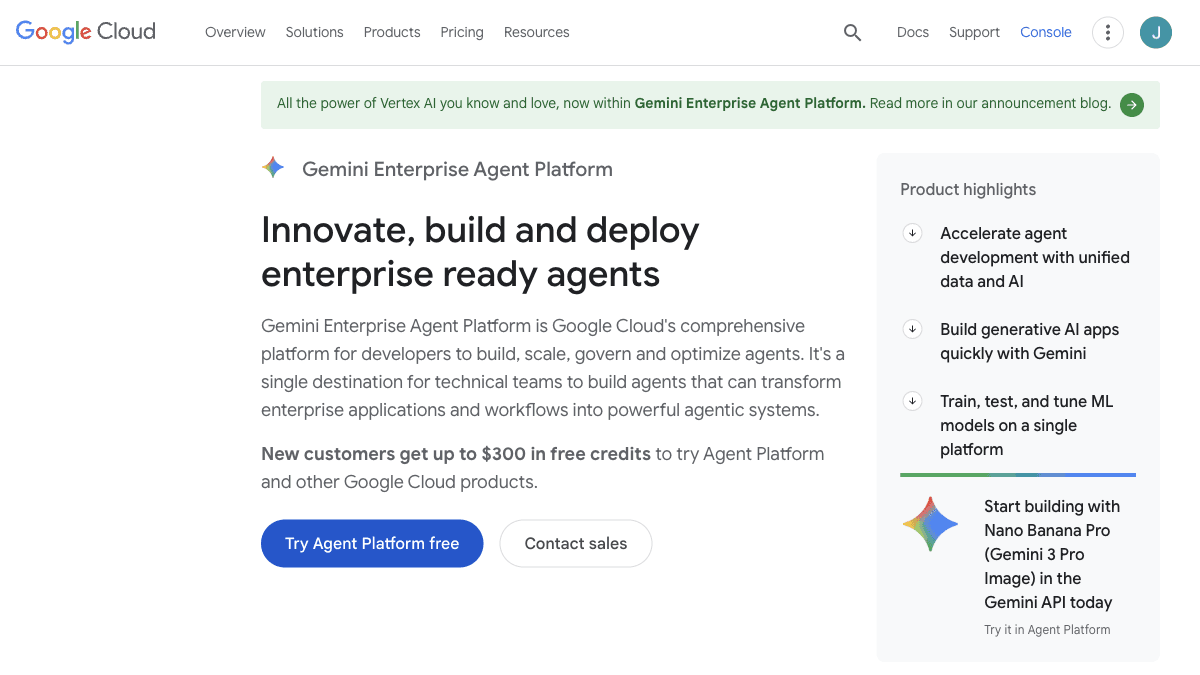Viewport: 1200px width, 675px height.
Task: Go to the Console link
Action: pyautogui.click(x=1046, y=32)
